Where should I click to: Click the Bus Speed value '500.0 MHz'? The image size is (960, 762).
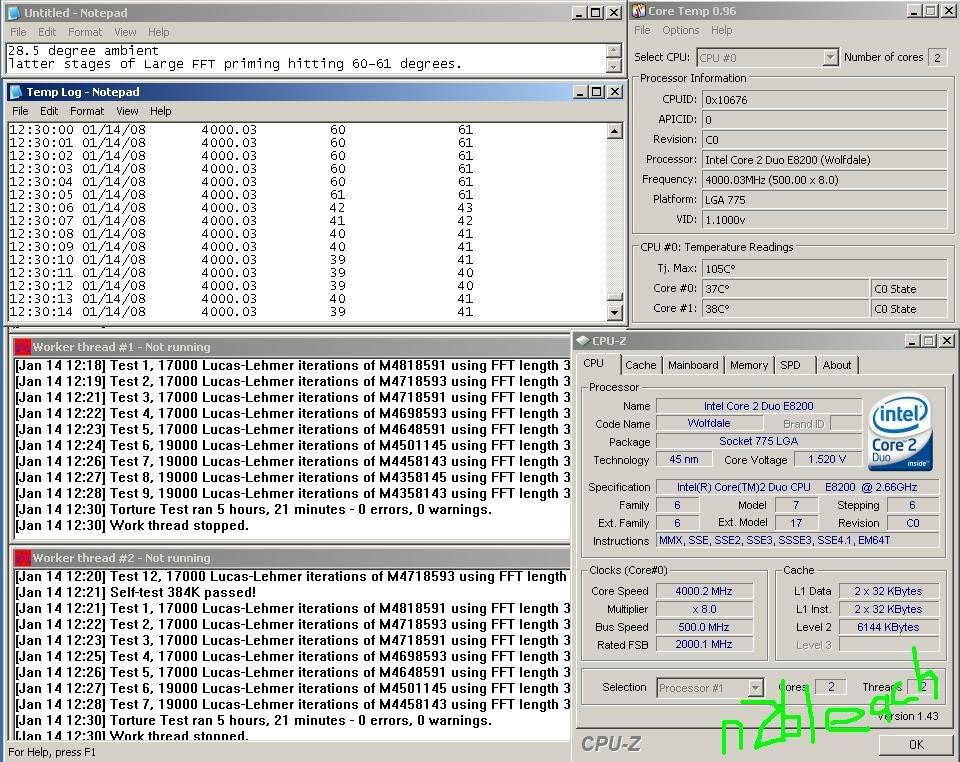(x=704, y=627)
